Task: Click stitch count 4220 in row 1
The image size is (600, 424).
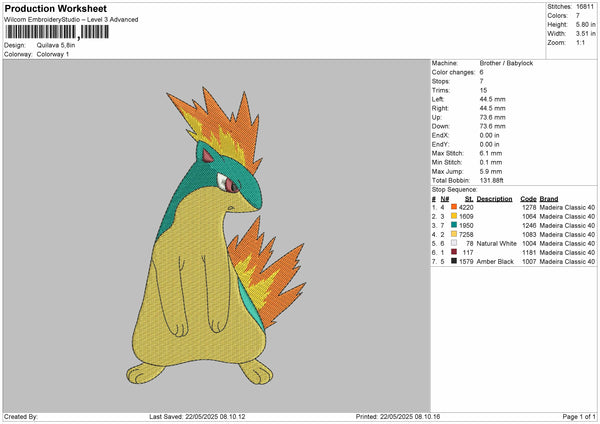Action: 466,207
